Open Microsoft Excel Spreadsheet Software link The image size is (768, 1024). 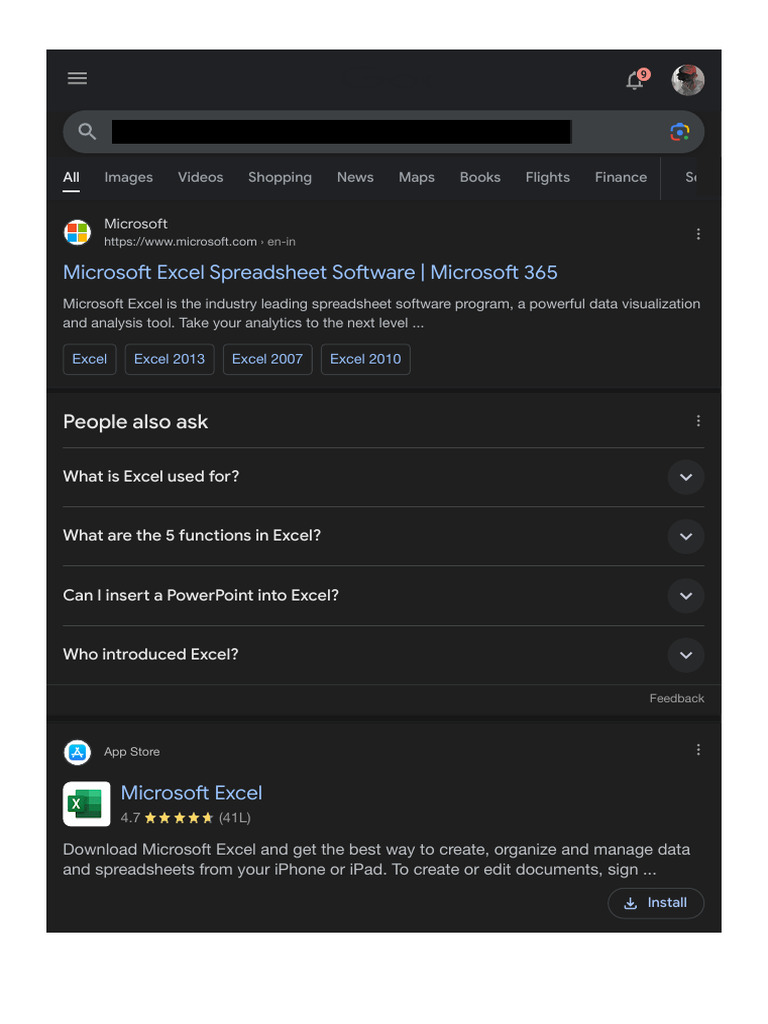[x=310, y=272]
